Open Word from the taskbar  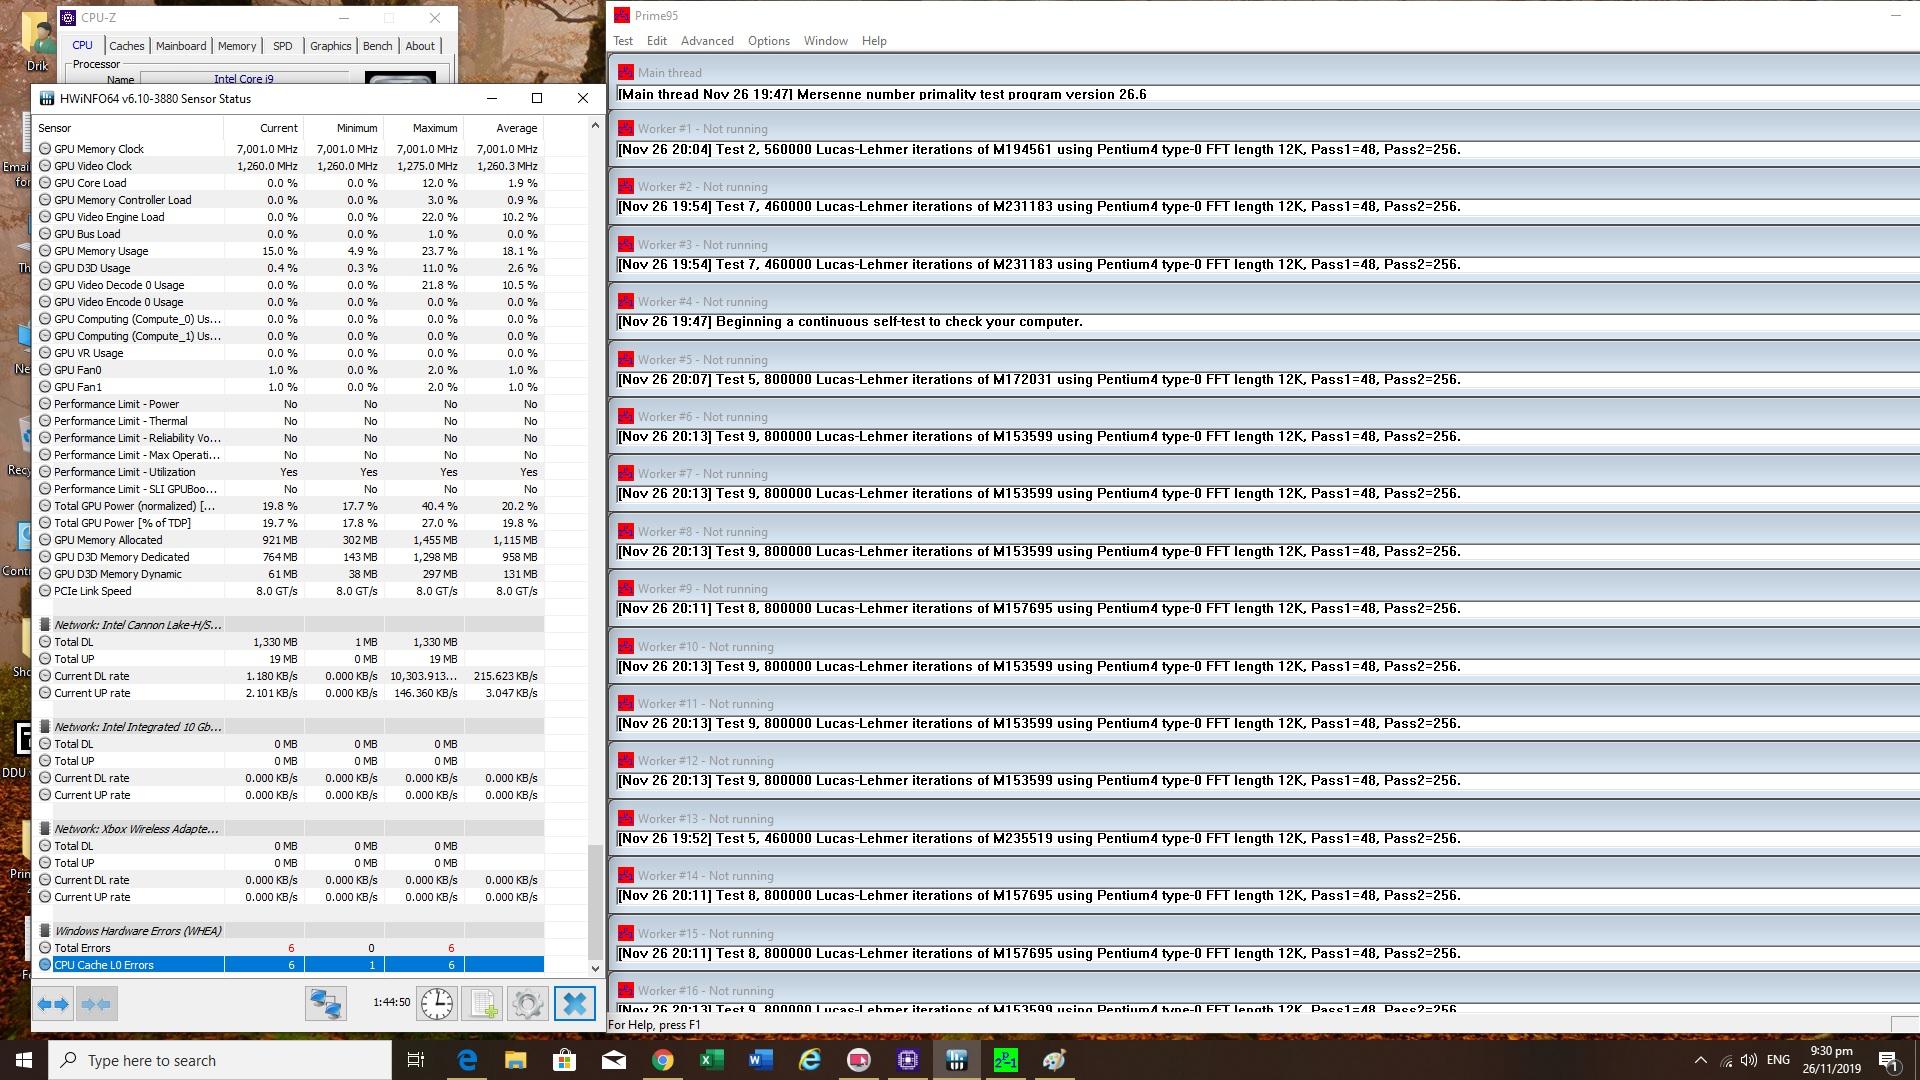761,1060
